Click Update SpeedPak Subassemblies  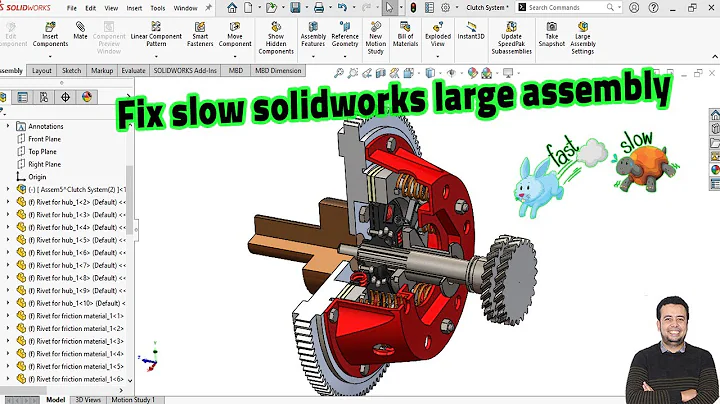pos(512,38)
